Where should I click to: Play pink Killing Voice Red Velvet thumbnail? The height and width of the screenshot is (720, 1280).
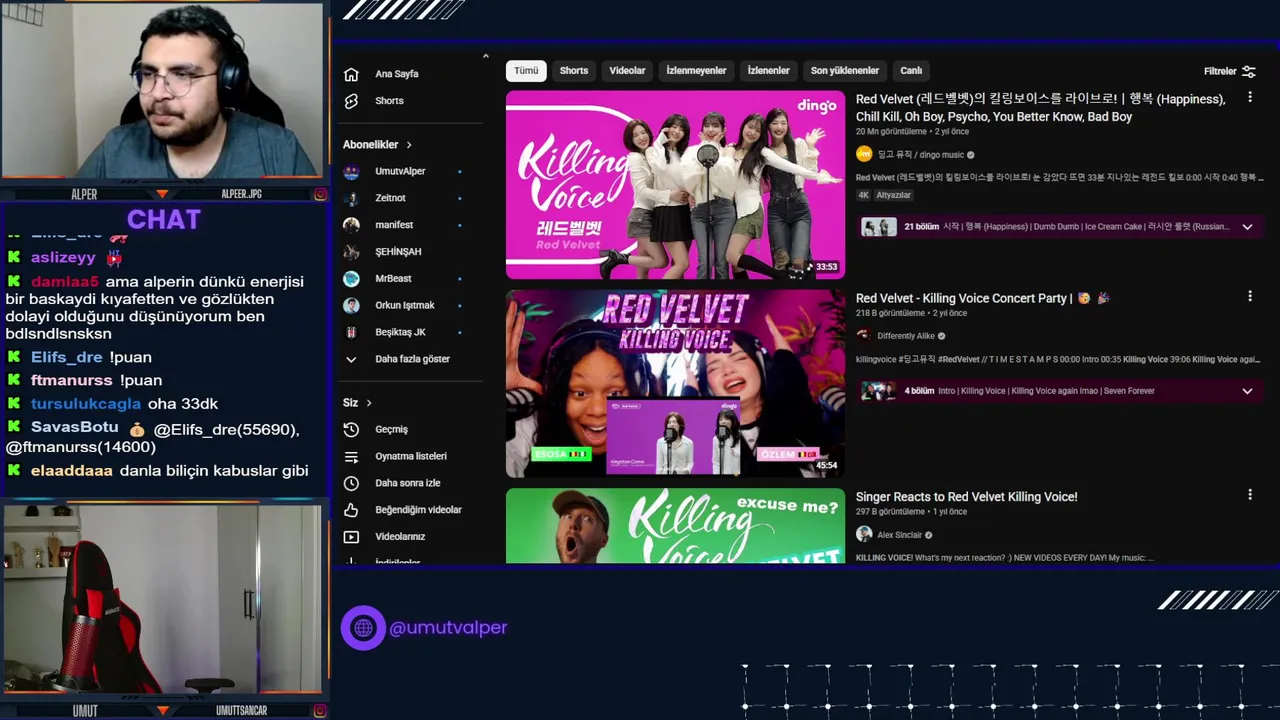pyautogui.click(x=675, y=185)
